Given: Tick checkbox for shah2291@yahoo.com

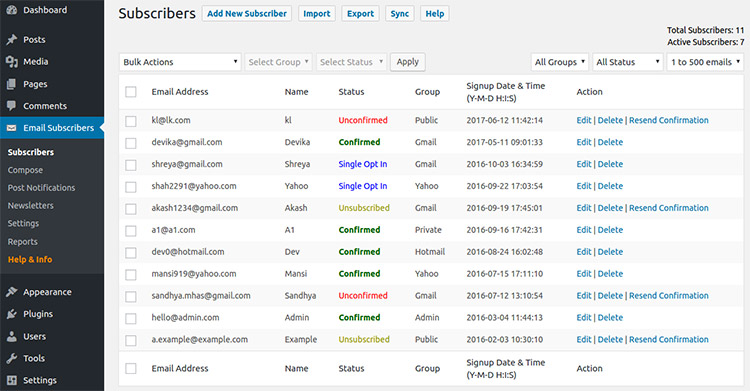Looking at the screenshot, I should [x=131, y=187].
